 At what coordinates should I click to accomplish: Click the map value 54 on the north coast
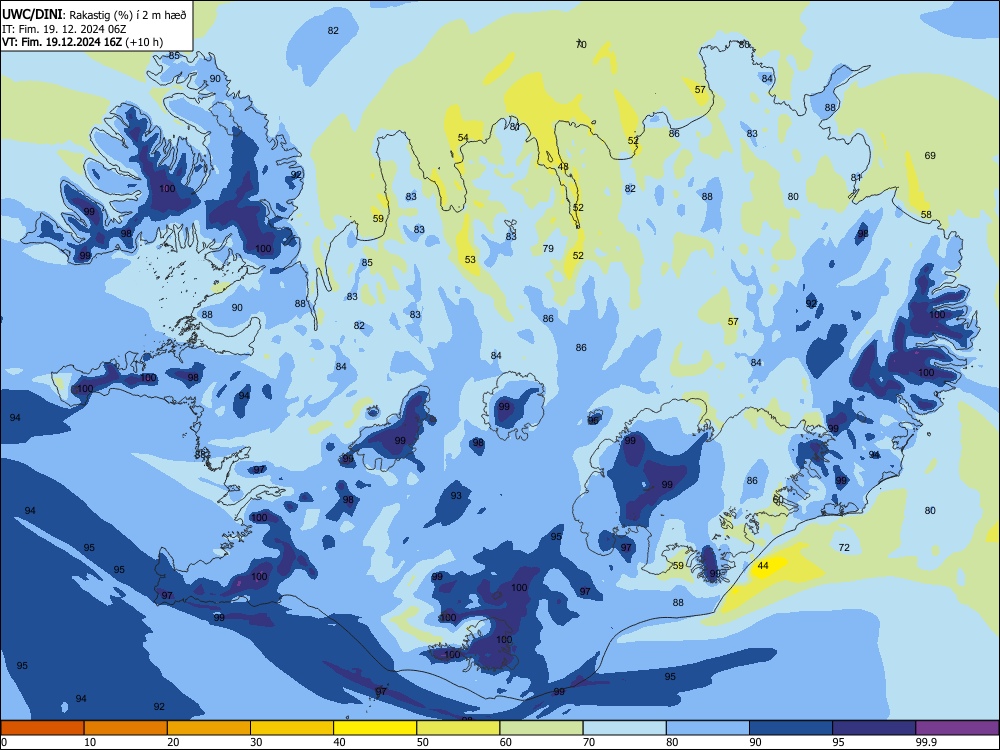point(463,137)
